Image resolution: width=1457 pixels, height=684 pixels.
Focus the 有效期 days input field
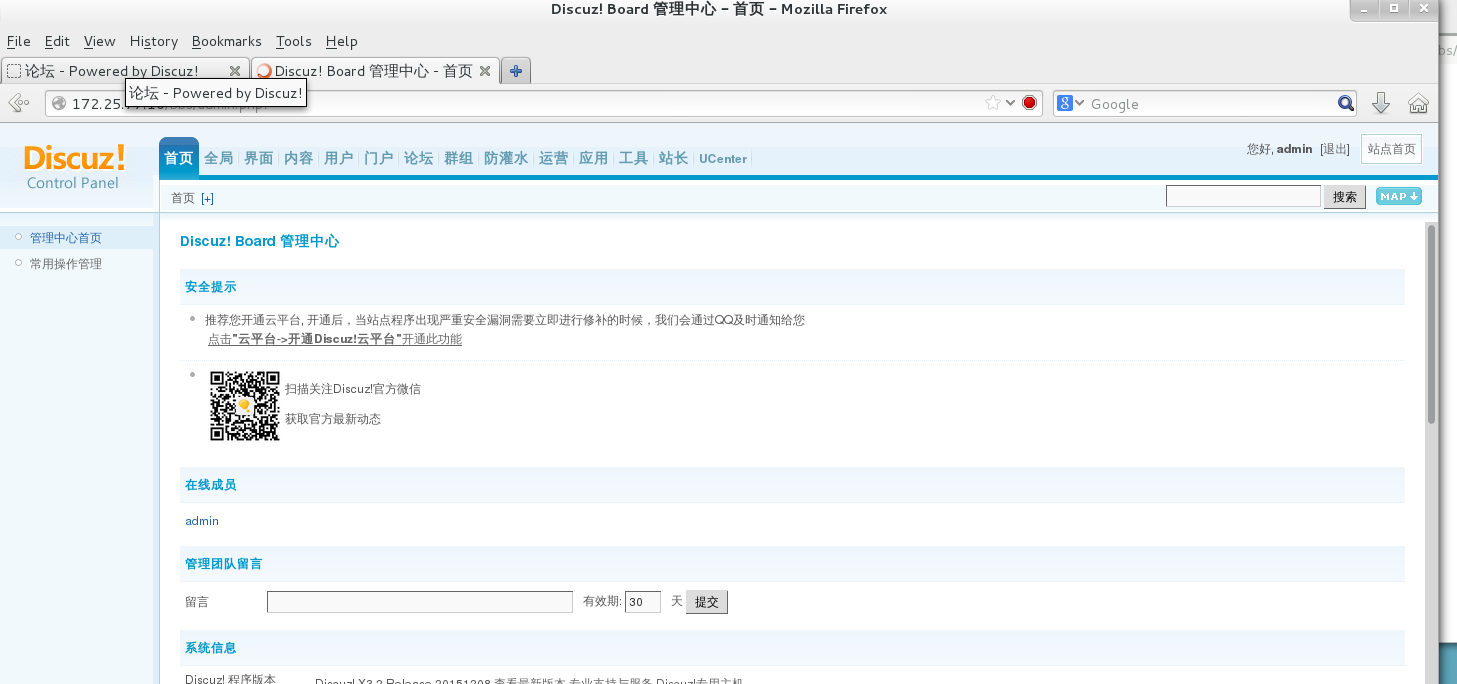[642, 602]
